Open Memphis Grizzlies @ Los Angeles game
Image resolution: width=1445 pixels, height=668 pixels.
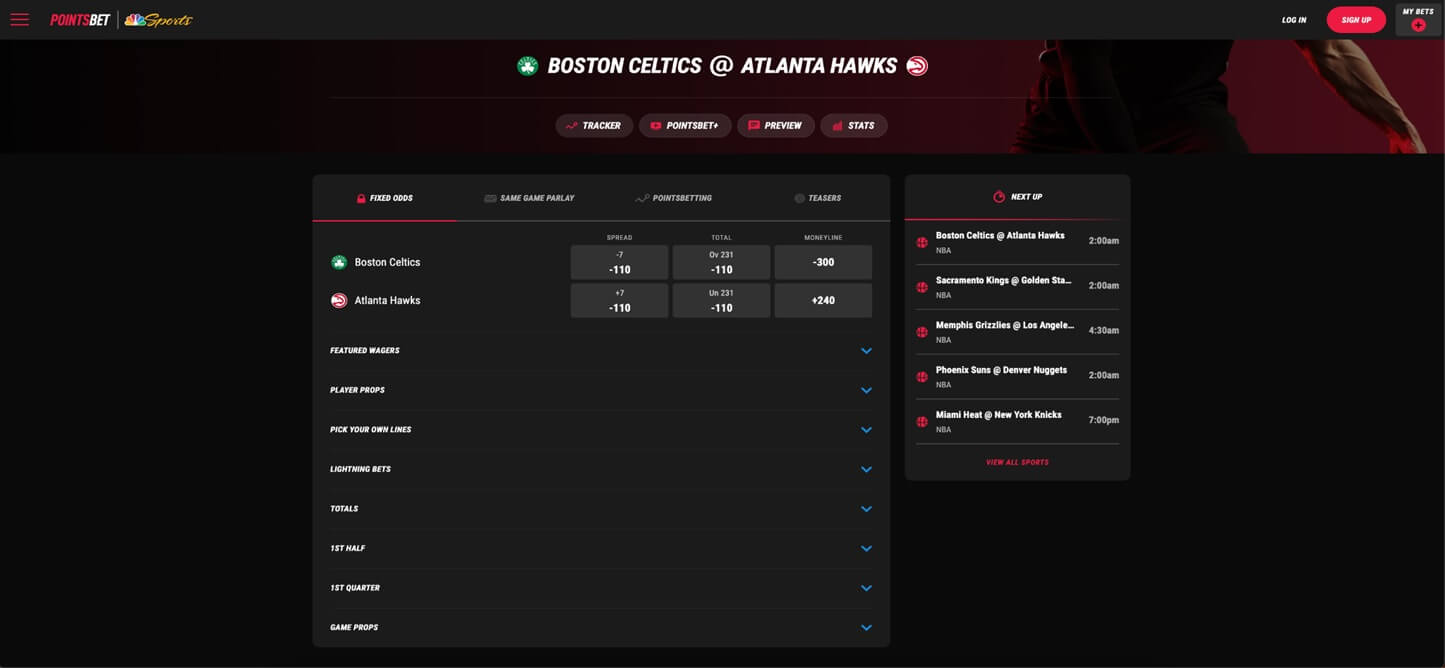click(1017, 332)
